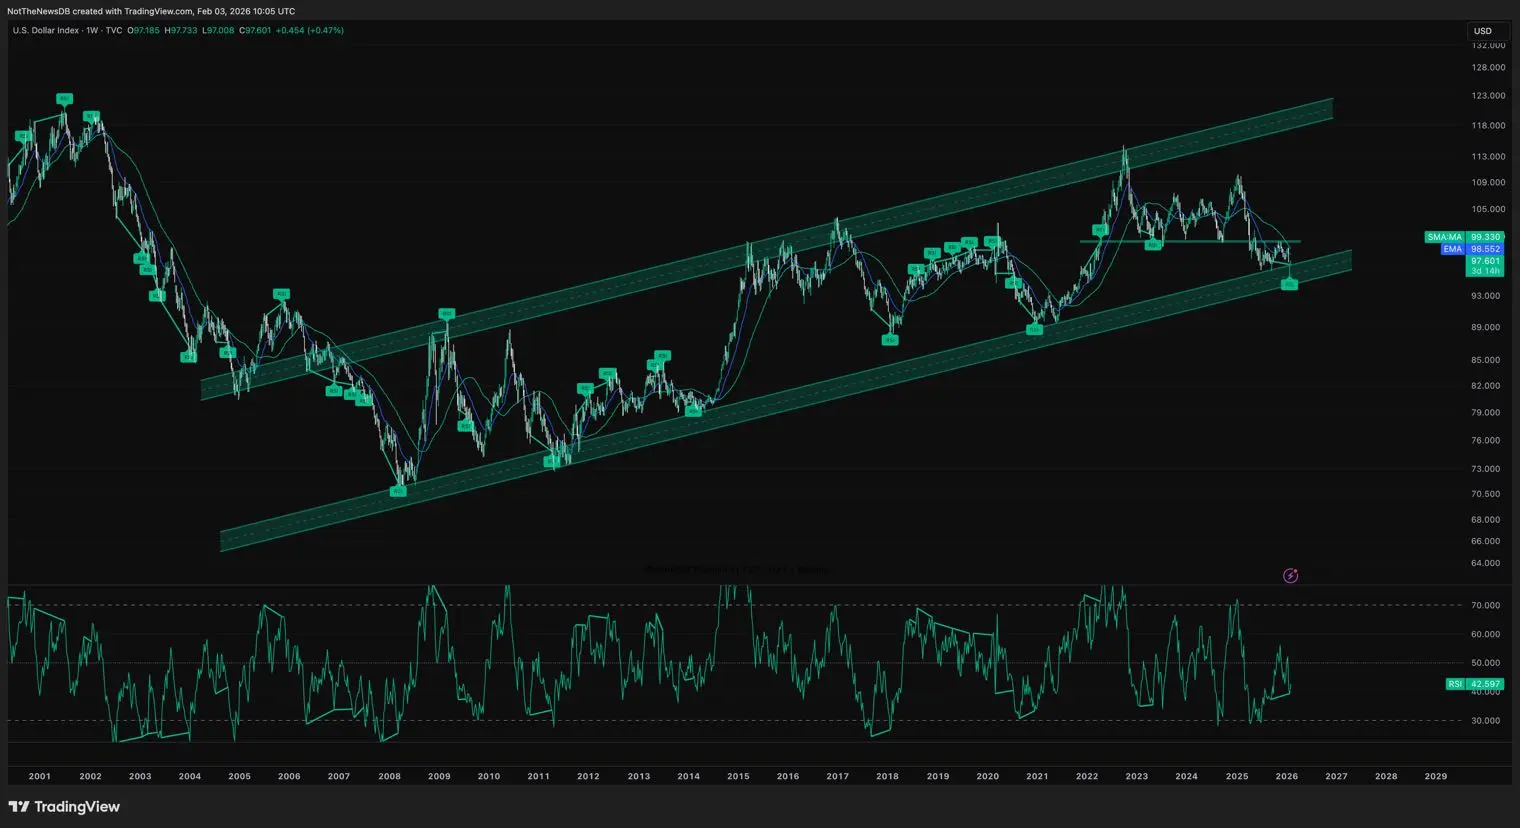Screen dimensions: 1520x828
Task: Click the 70.500 price axis label
Action: click(1485, 494)
